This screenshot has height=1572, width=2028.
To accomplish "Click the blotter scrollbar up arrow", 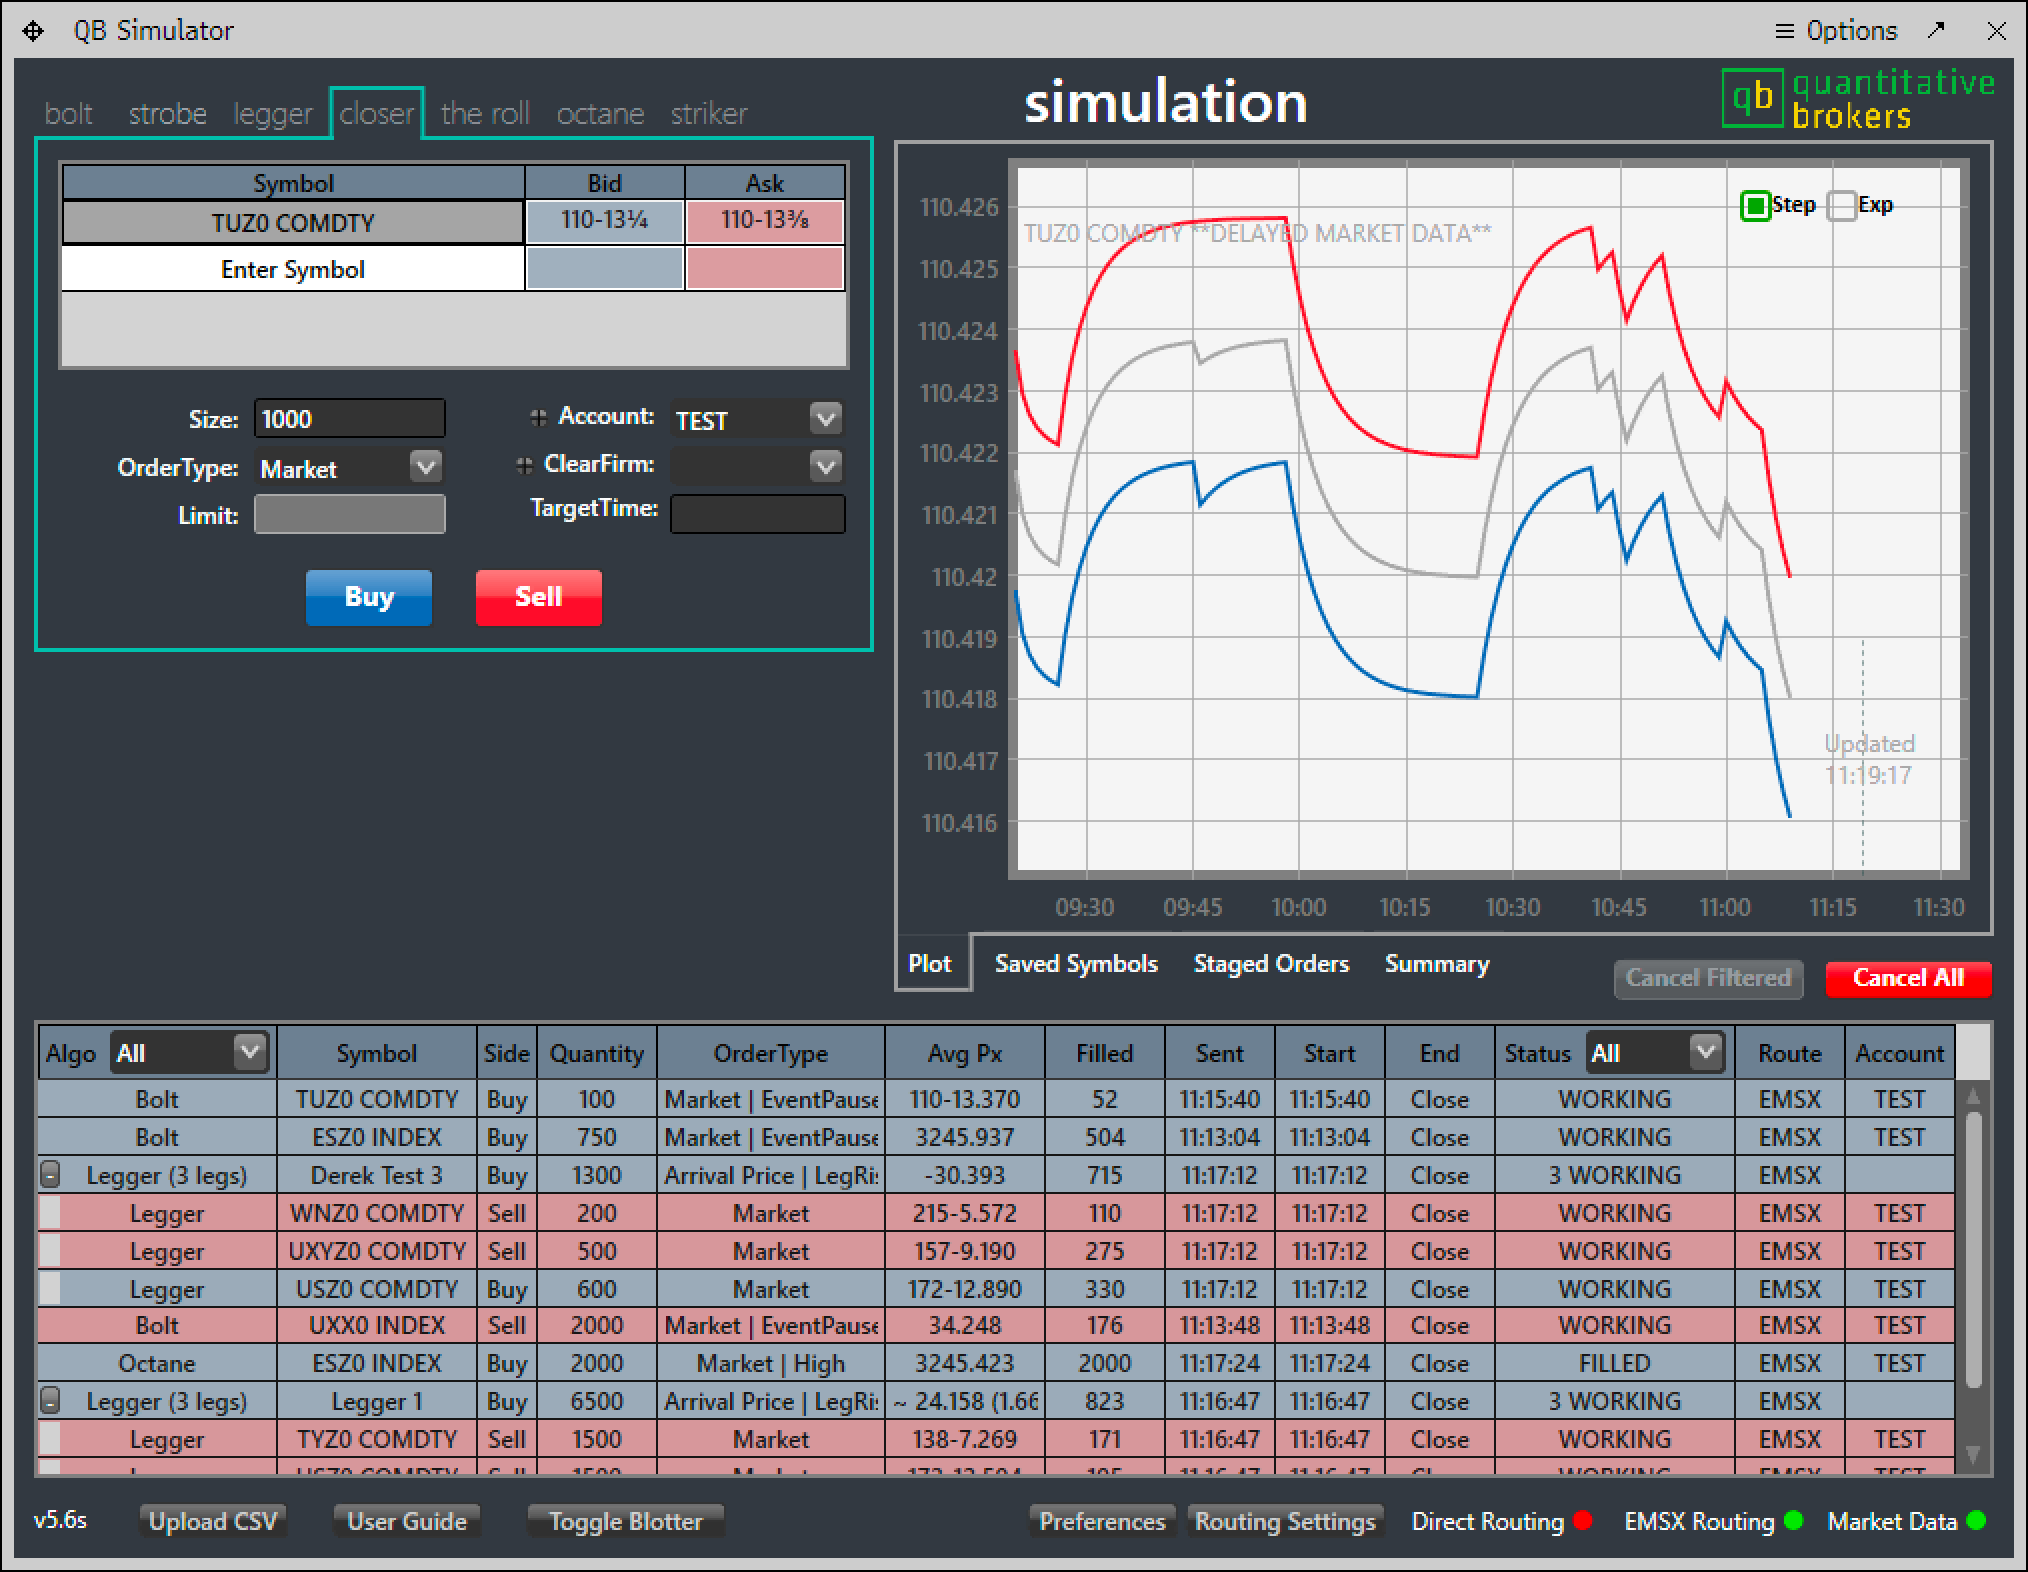I will point(1973,1097).
